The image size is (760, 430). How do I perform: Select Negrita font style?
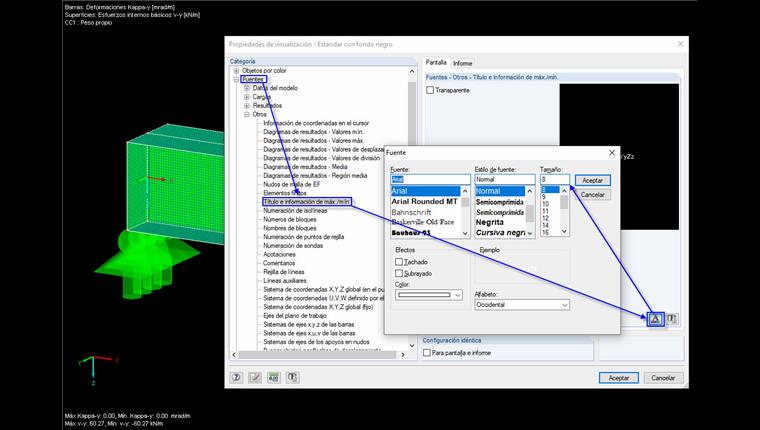[490, 223]
